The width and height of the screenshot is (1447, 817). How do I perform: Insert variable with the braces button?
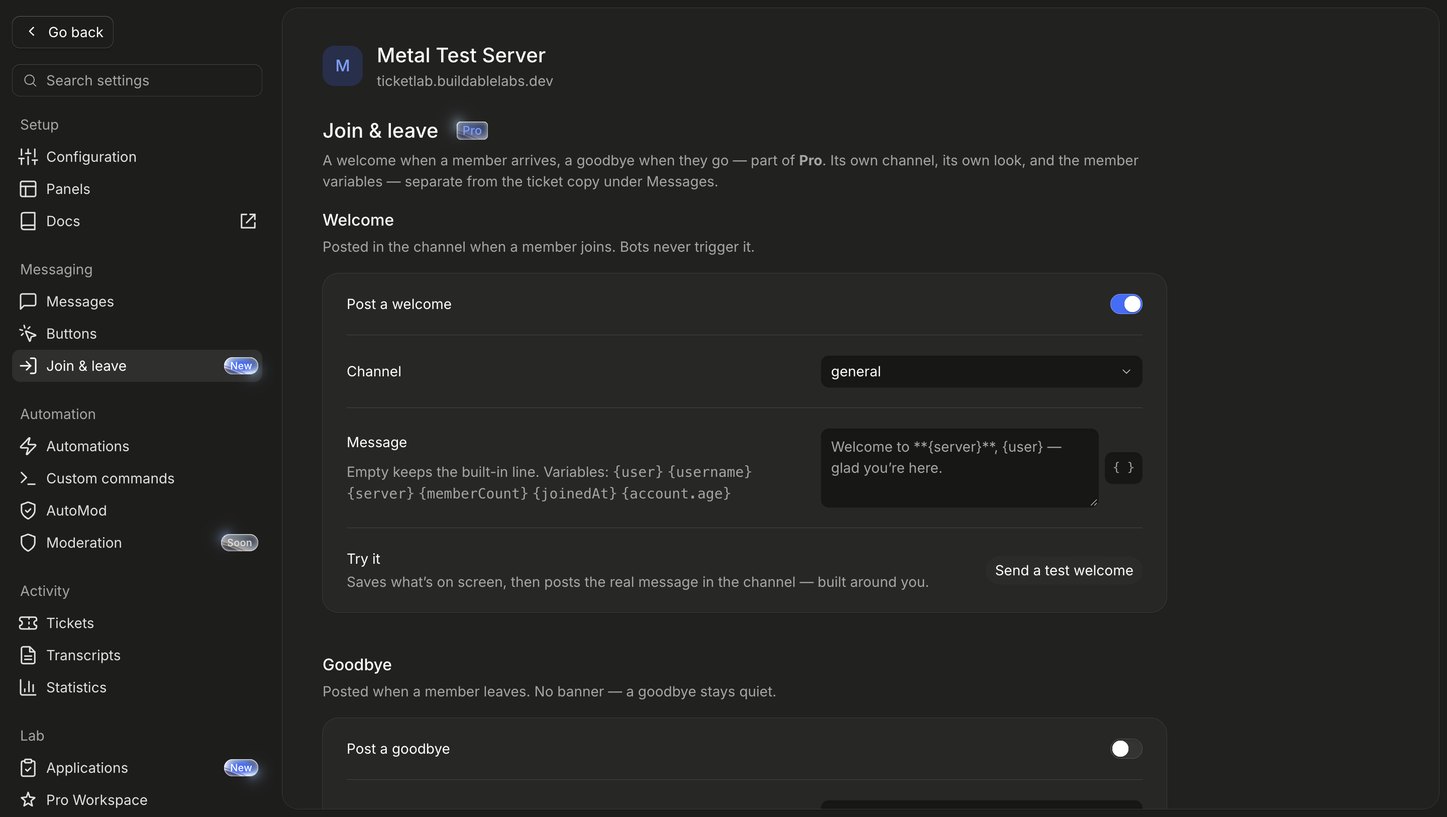point(1124,468)
